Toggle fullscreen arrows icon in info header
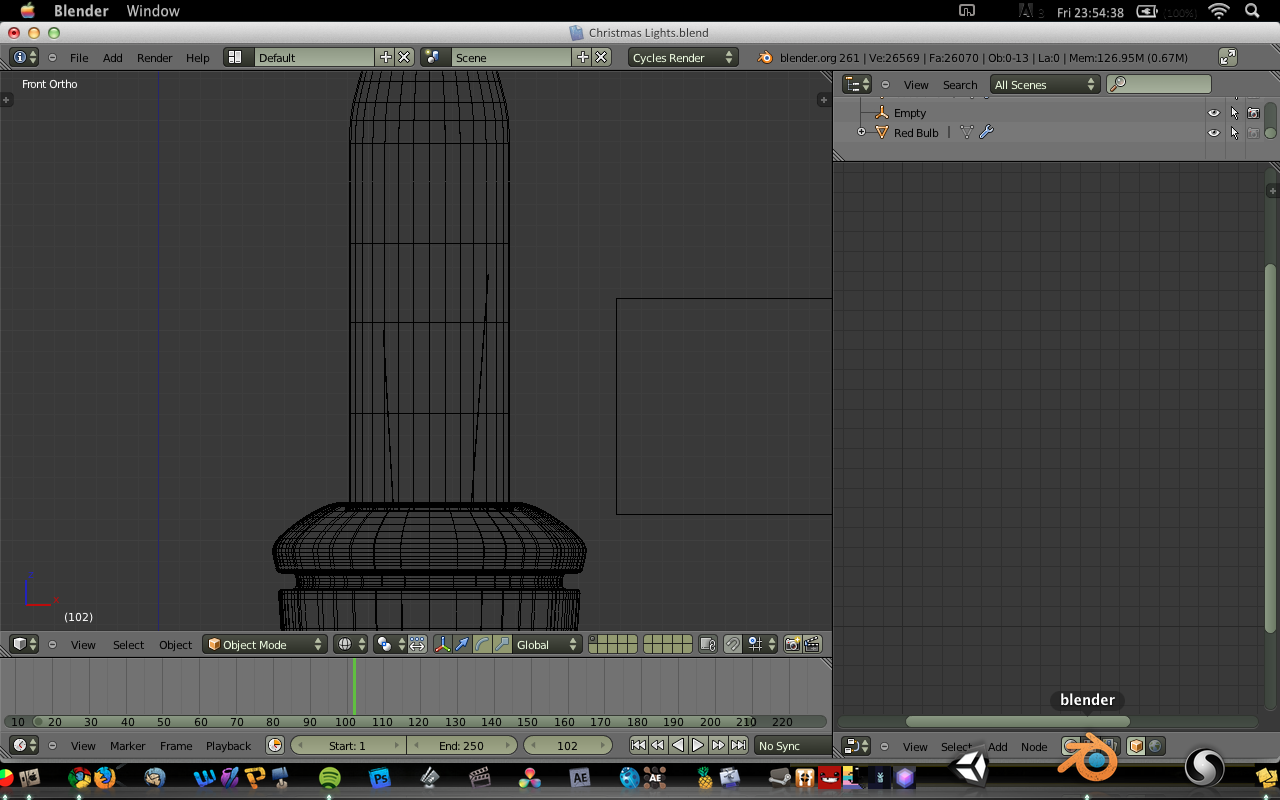 pos(1228,58)
